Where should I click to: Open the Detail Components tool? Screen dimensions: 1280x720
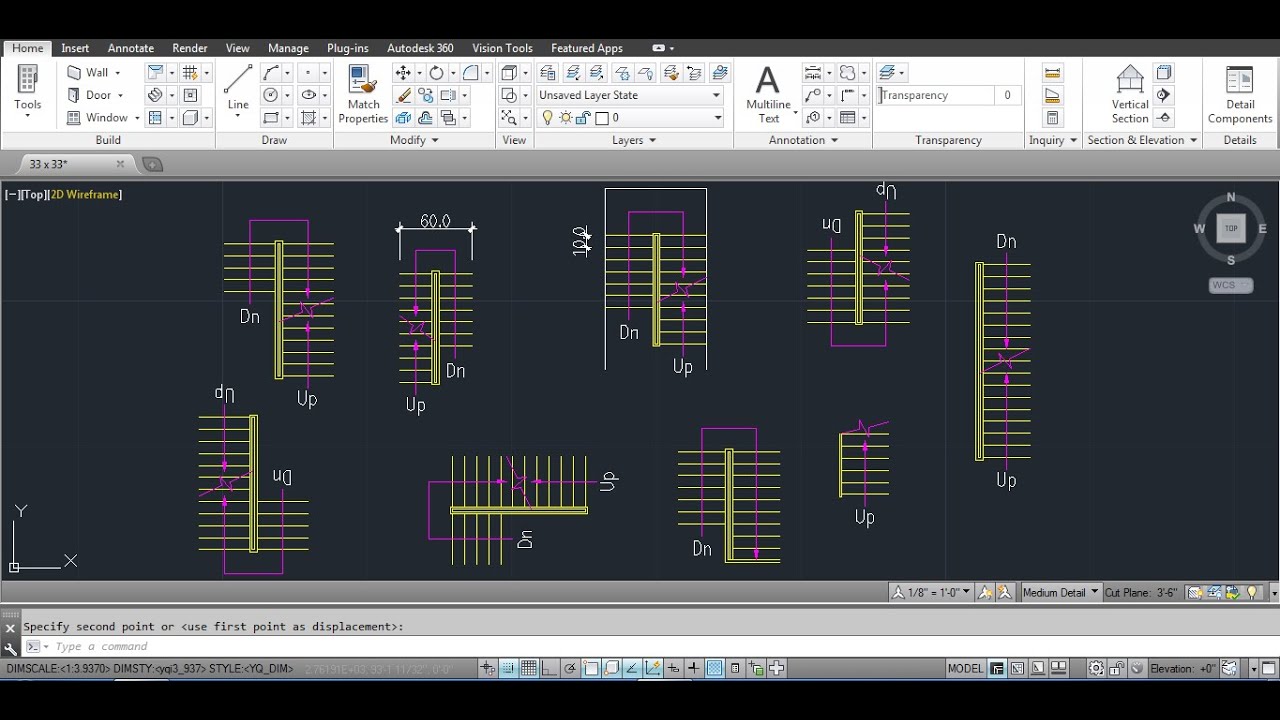1240,95
